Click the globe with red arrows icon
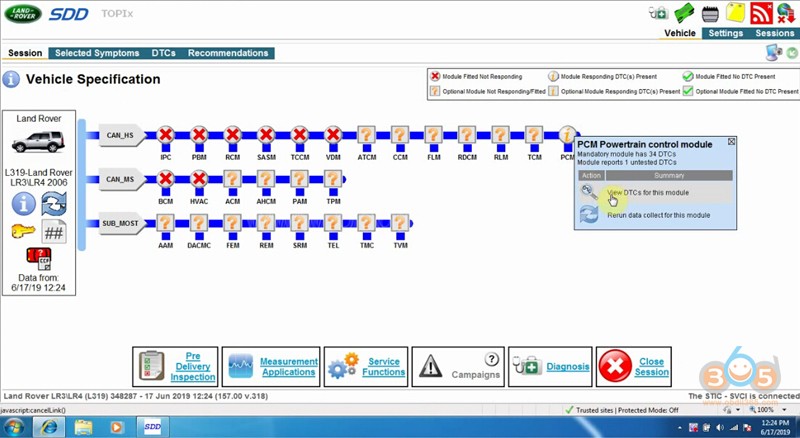 [787, 13]
